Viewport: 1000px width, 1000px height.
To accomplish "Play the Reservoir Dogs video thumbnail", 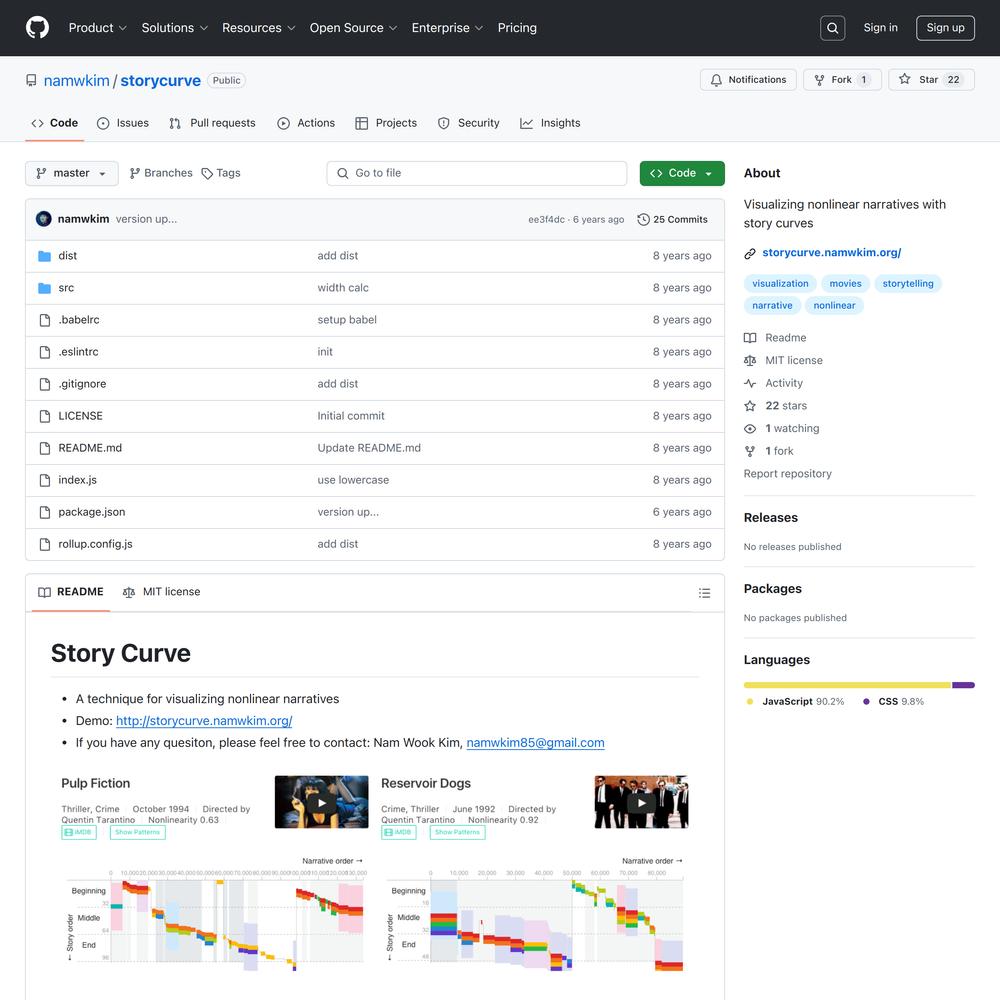I will point(642,802).
